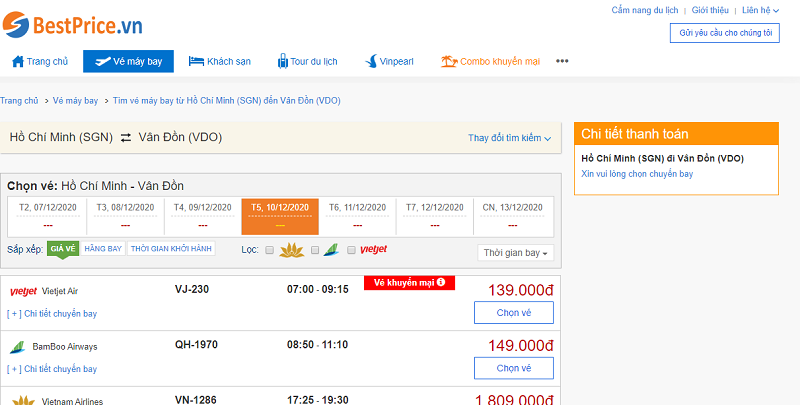Screen dimensions: 800x405
Task: Expand Chi tiết chuyến bay for VJ-230
Action: tap(52, 314)
